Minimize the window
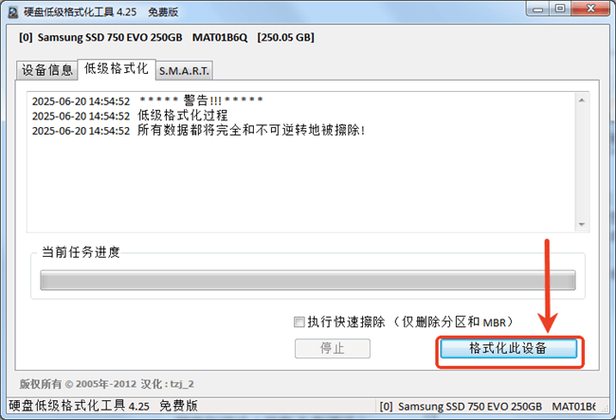Screen dimensions: 616x420 pos(538,9)
